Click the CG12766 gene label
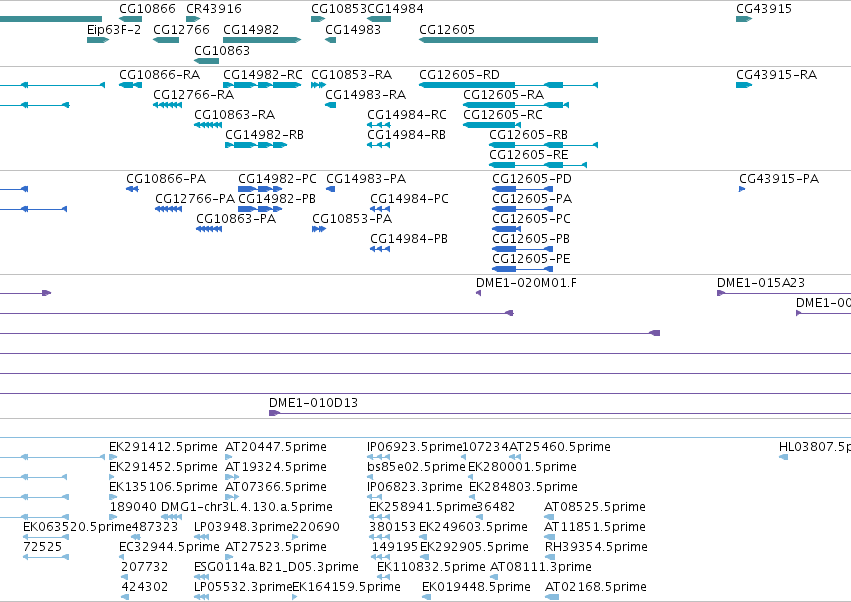This screenshot has height=602, width=851. 181,29
